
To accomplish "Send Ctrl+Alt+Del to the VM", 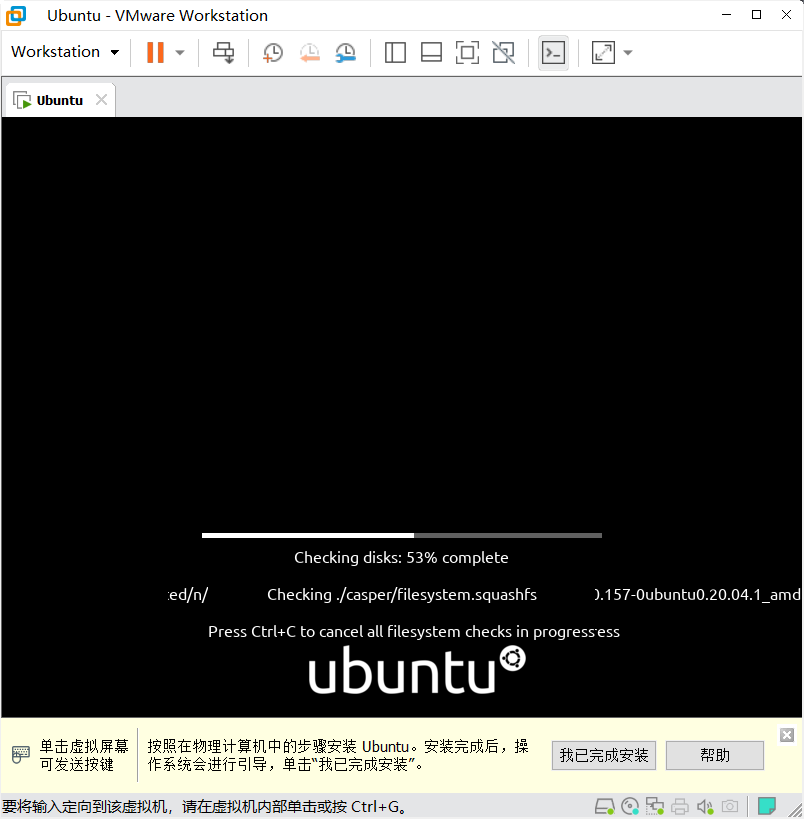I will tap(224, 52).
